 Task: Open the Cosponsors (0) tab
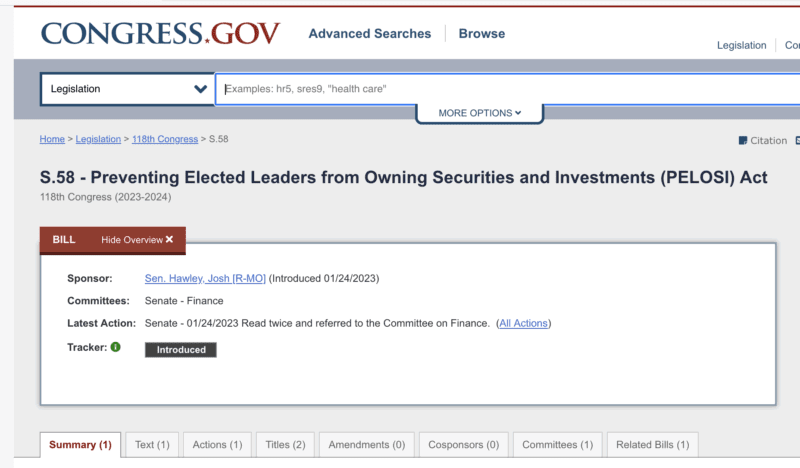pyautogui.click(x=463, y=445)
